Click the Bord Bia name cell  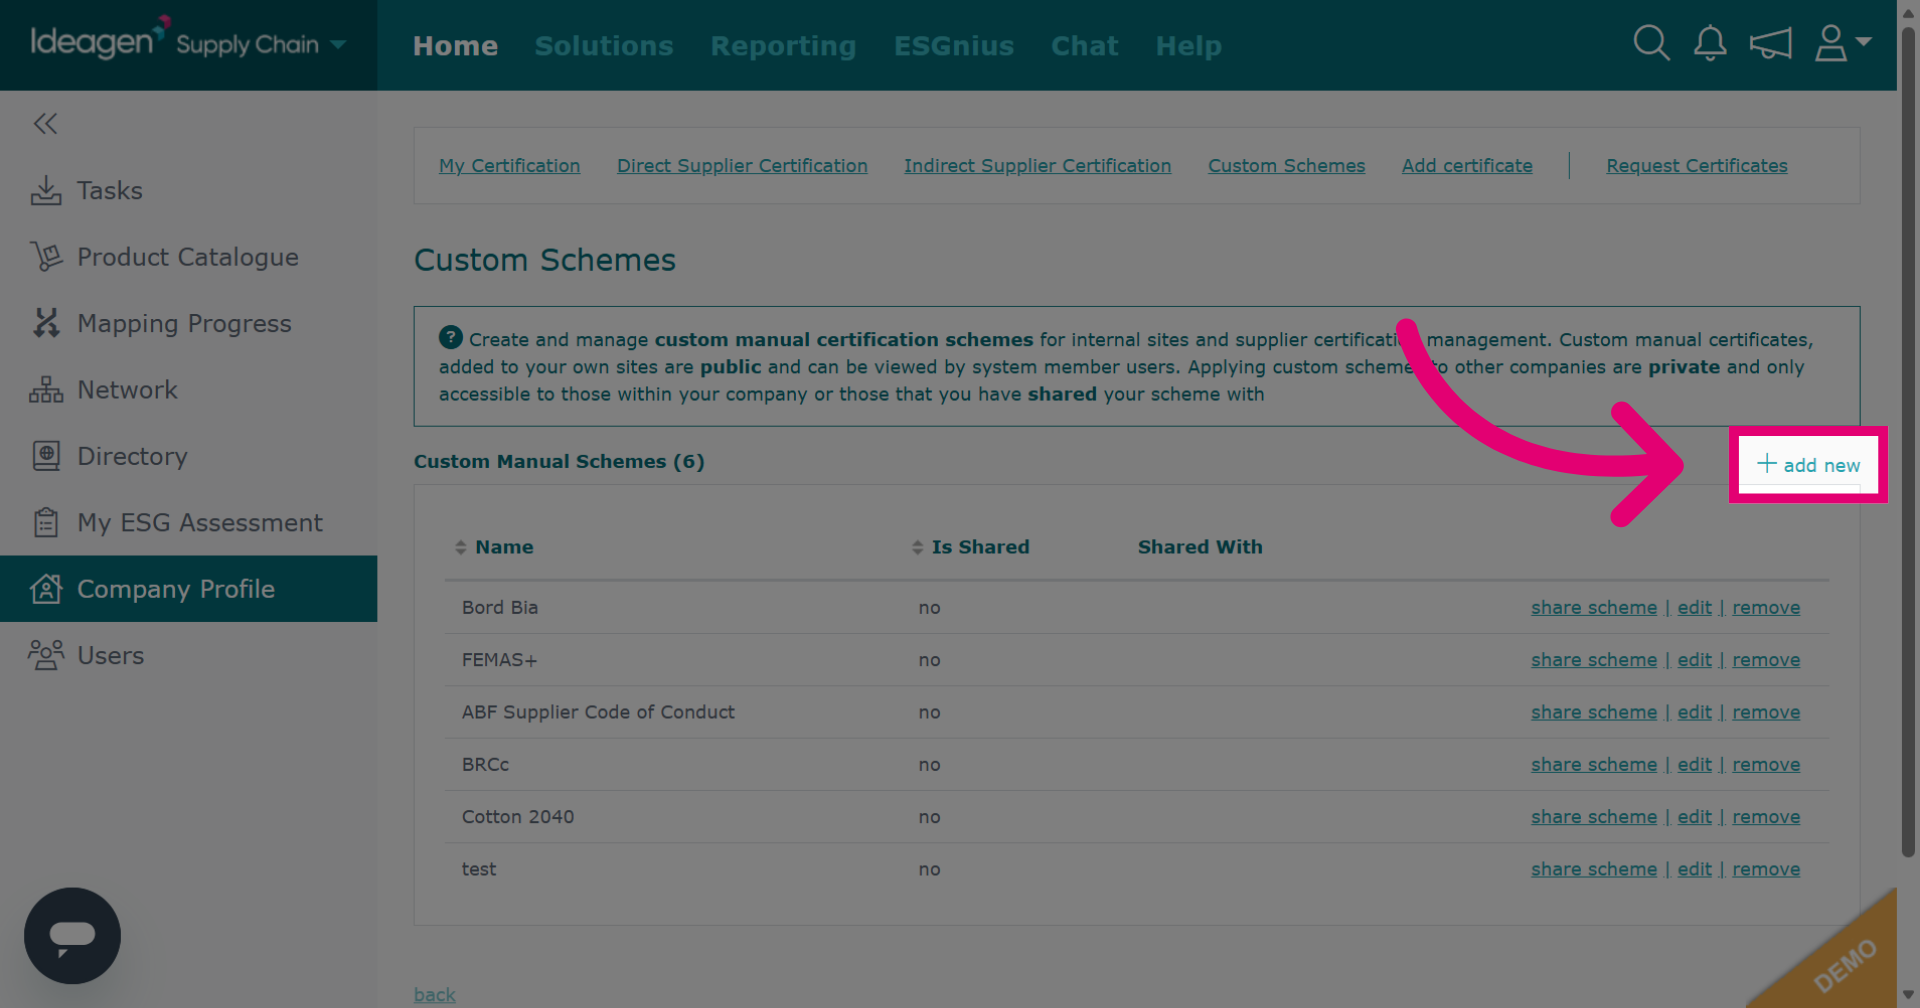click(500, 607)
